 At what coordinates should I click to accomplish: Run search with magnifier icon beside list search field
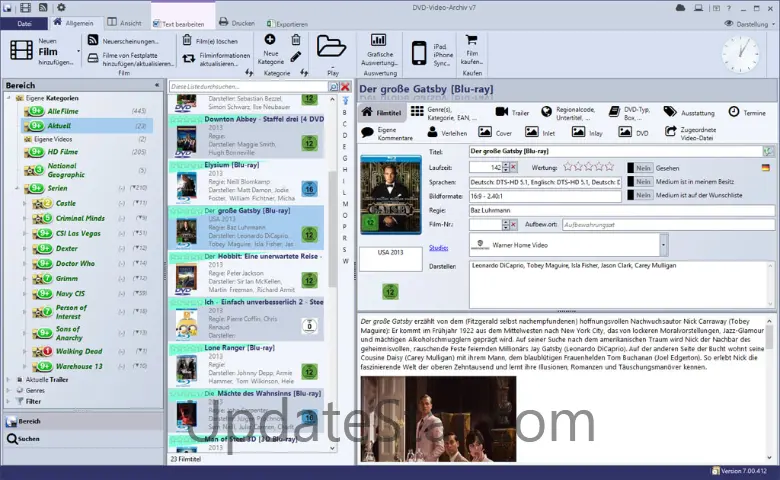coord(333,87)
